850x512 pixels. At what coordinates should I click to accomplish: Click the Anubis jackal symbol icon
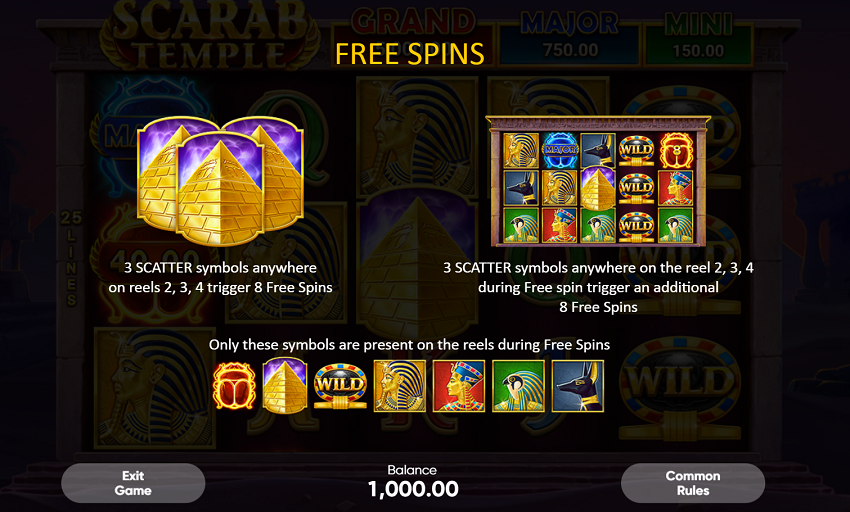click(x=578, y=386)
